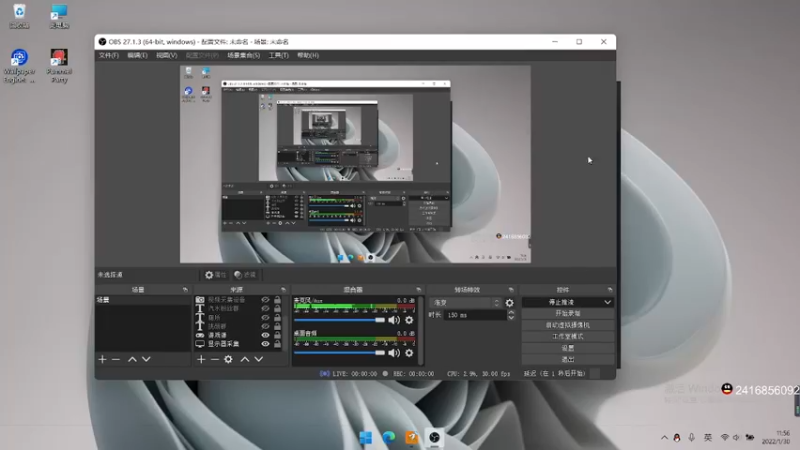Move scene up in Scenes panel
800x450 pixels.
pos(132,359)
